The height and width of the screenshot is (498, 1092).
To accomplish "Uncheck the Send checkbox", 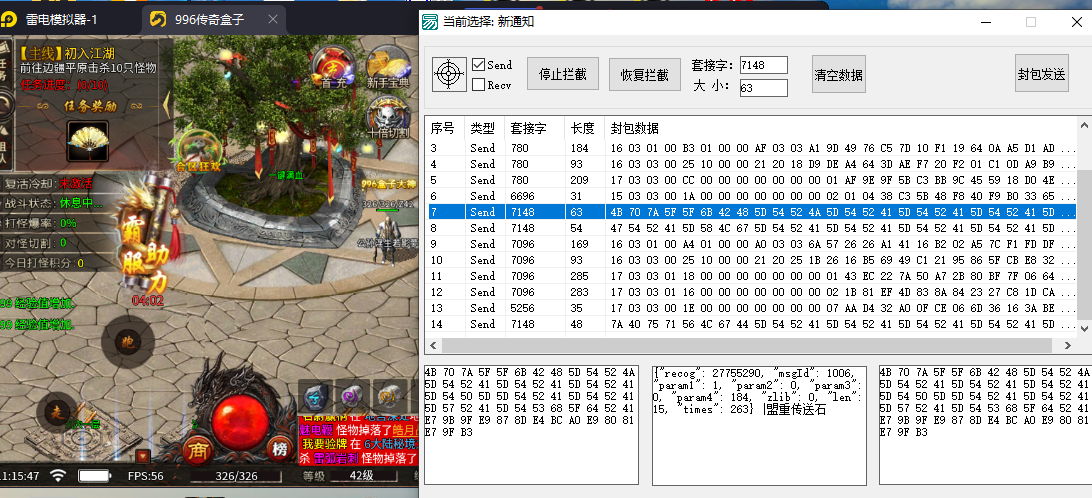I will click(479, 65).
